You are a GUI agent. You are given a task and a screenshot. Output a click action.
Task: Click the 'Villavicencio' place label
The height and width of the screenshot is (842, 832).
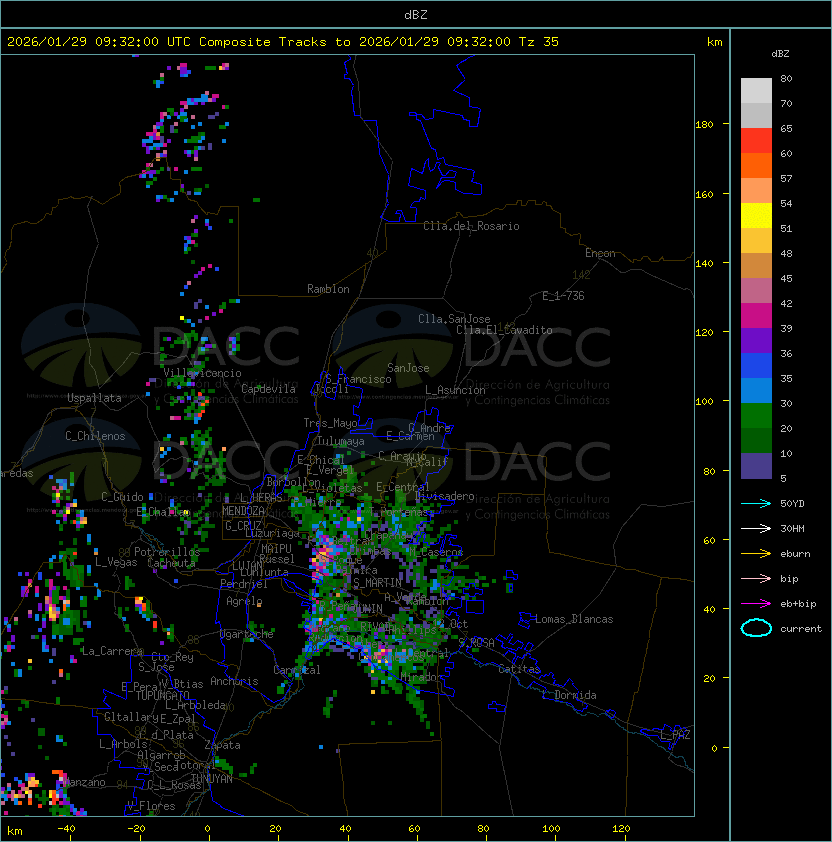pos(202,373)
